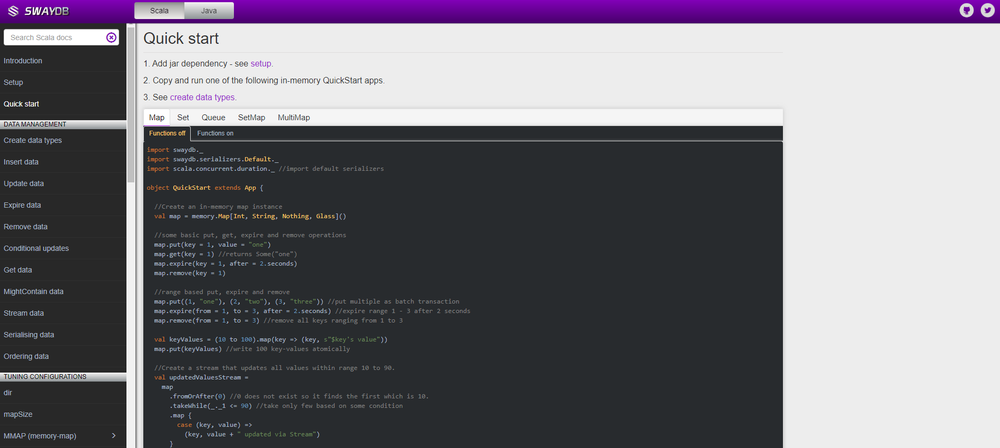The height and width of the screenshot is (448, 1000).
Task: Click the Quick start page heading
Action: (x=181, y=38)
